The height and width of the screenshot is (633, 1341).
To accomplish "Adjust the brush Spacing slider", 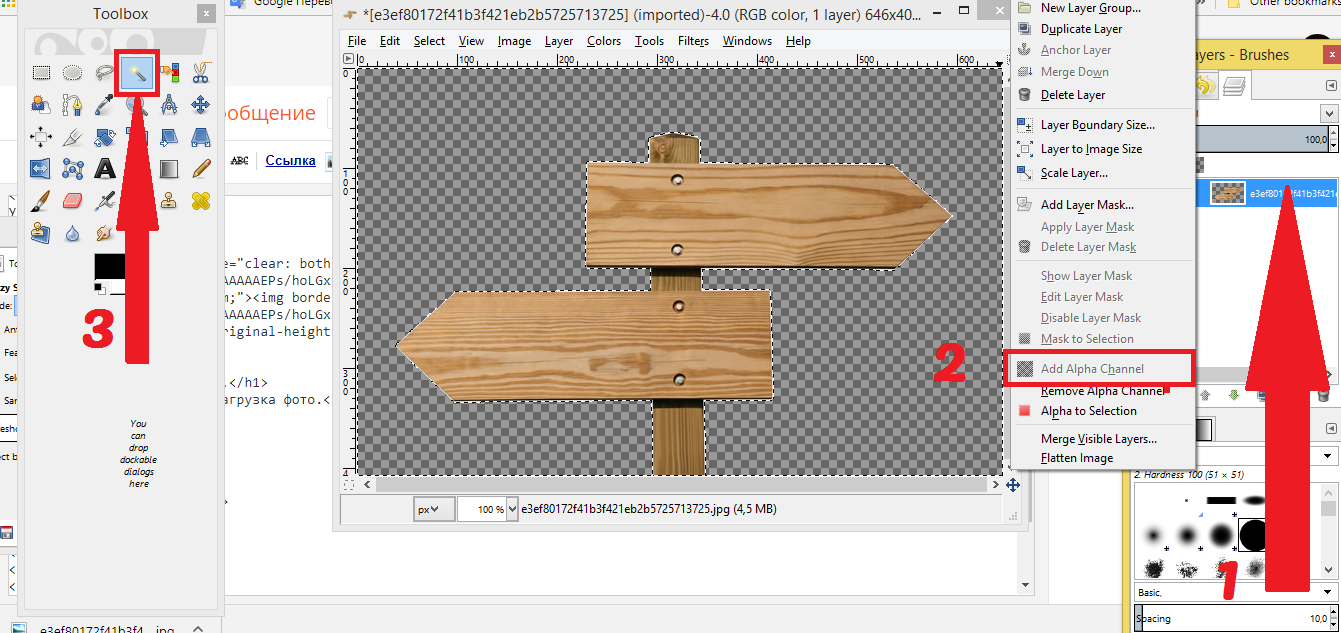I will point(1232,619).
